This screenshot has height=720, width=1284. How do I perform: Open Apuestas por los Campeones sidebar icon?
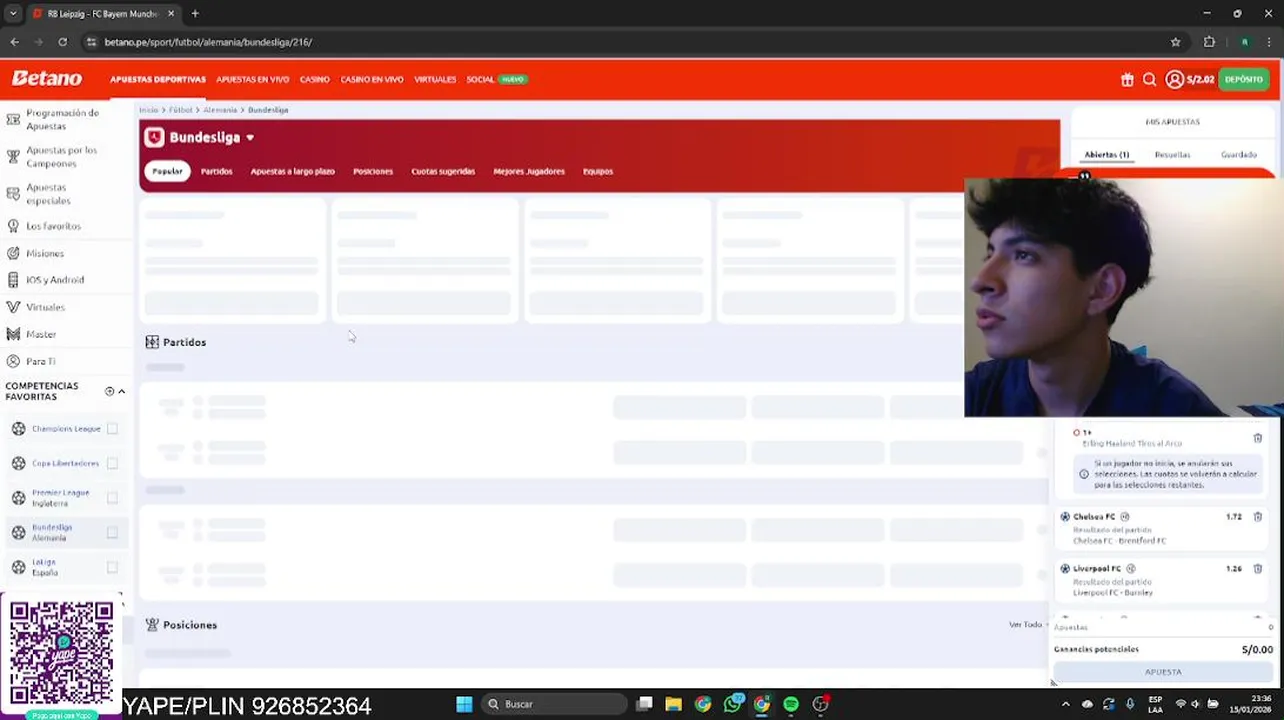[x=13, y=157]
